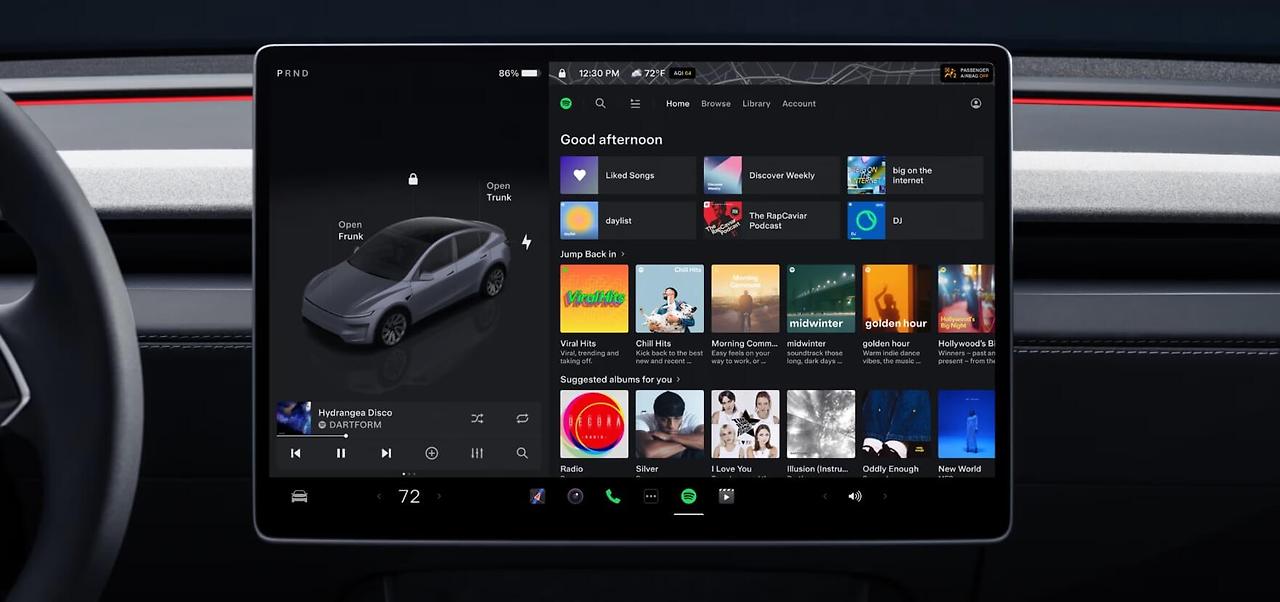Seek on the track progress bar
Screen dimensions: 1280x602
[x=408, y=435]
